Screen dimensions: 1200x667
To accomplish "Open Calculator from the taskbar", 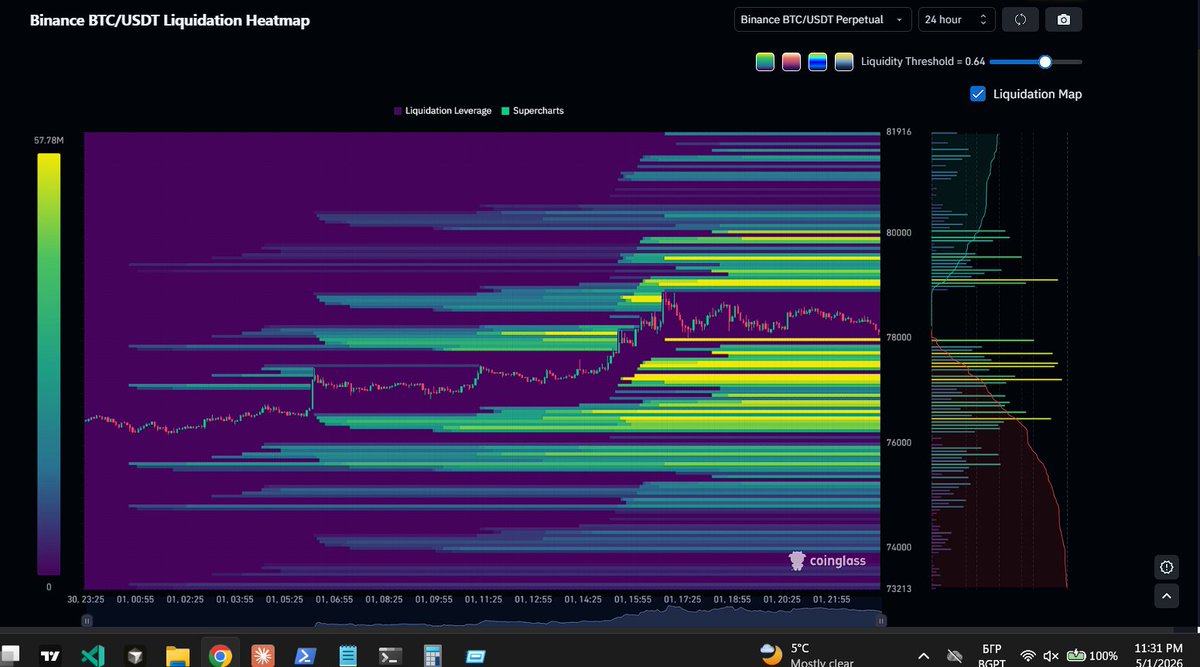I will pyautogui.click(x=433, y=657).
